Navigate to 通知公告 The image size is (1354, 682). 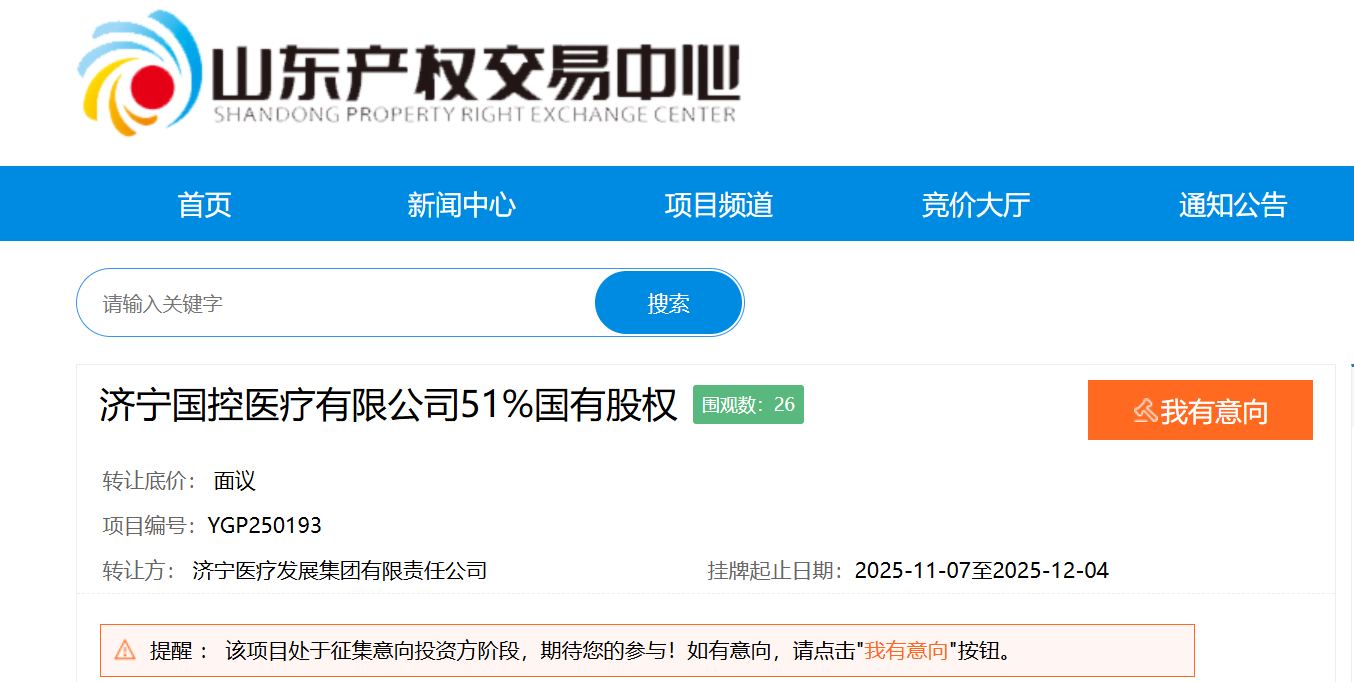pyautogui.click(x=1232, y=205)
